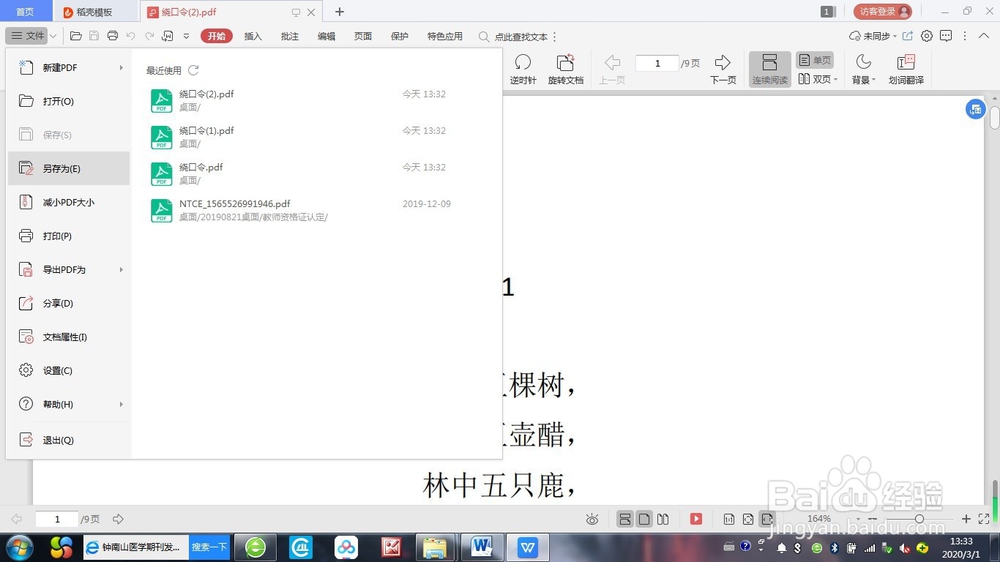The image size is (1000, 562).
Task: Rotate counterclockwise with 逆时针 icon
Action: (x=523, y=69)
